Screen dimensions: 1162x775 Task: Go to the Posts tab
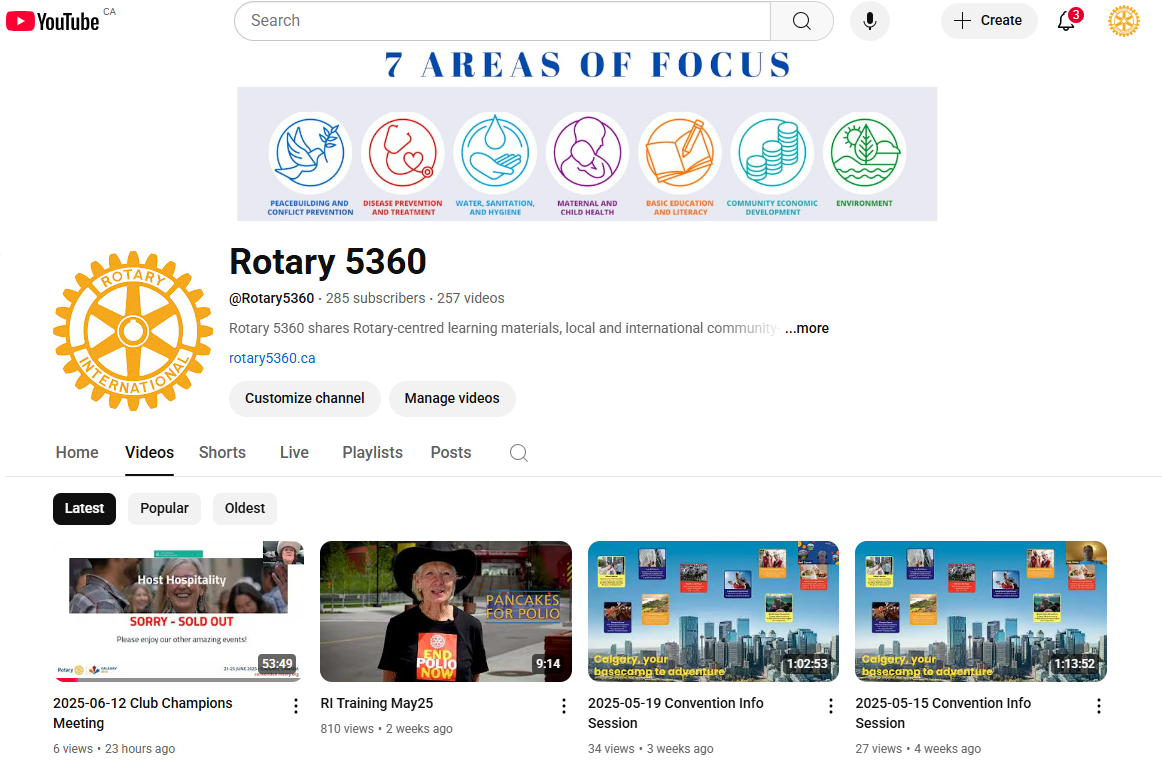451,453
